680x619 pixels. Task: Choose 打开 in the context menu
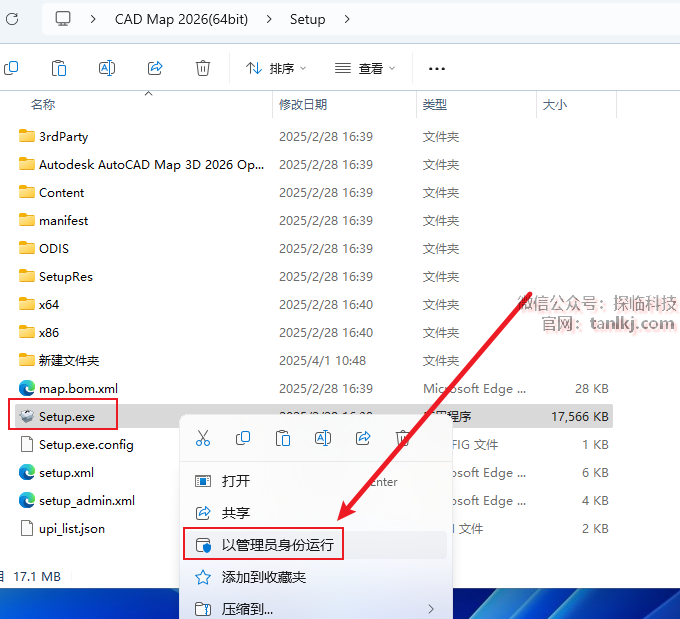[315, 481]
